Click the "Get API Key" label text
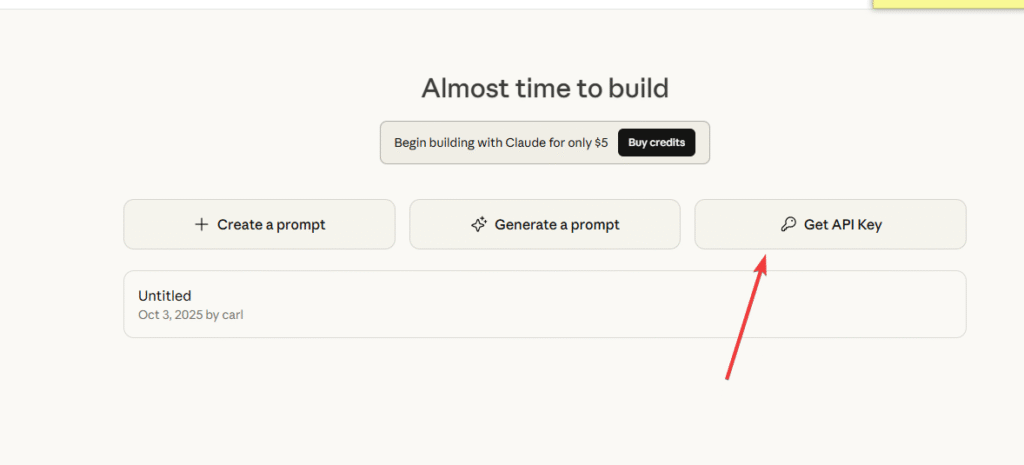 (843, 225)
